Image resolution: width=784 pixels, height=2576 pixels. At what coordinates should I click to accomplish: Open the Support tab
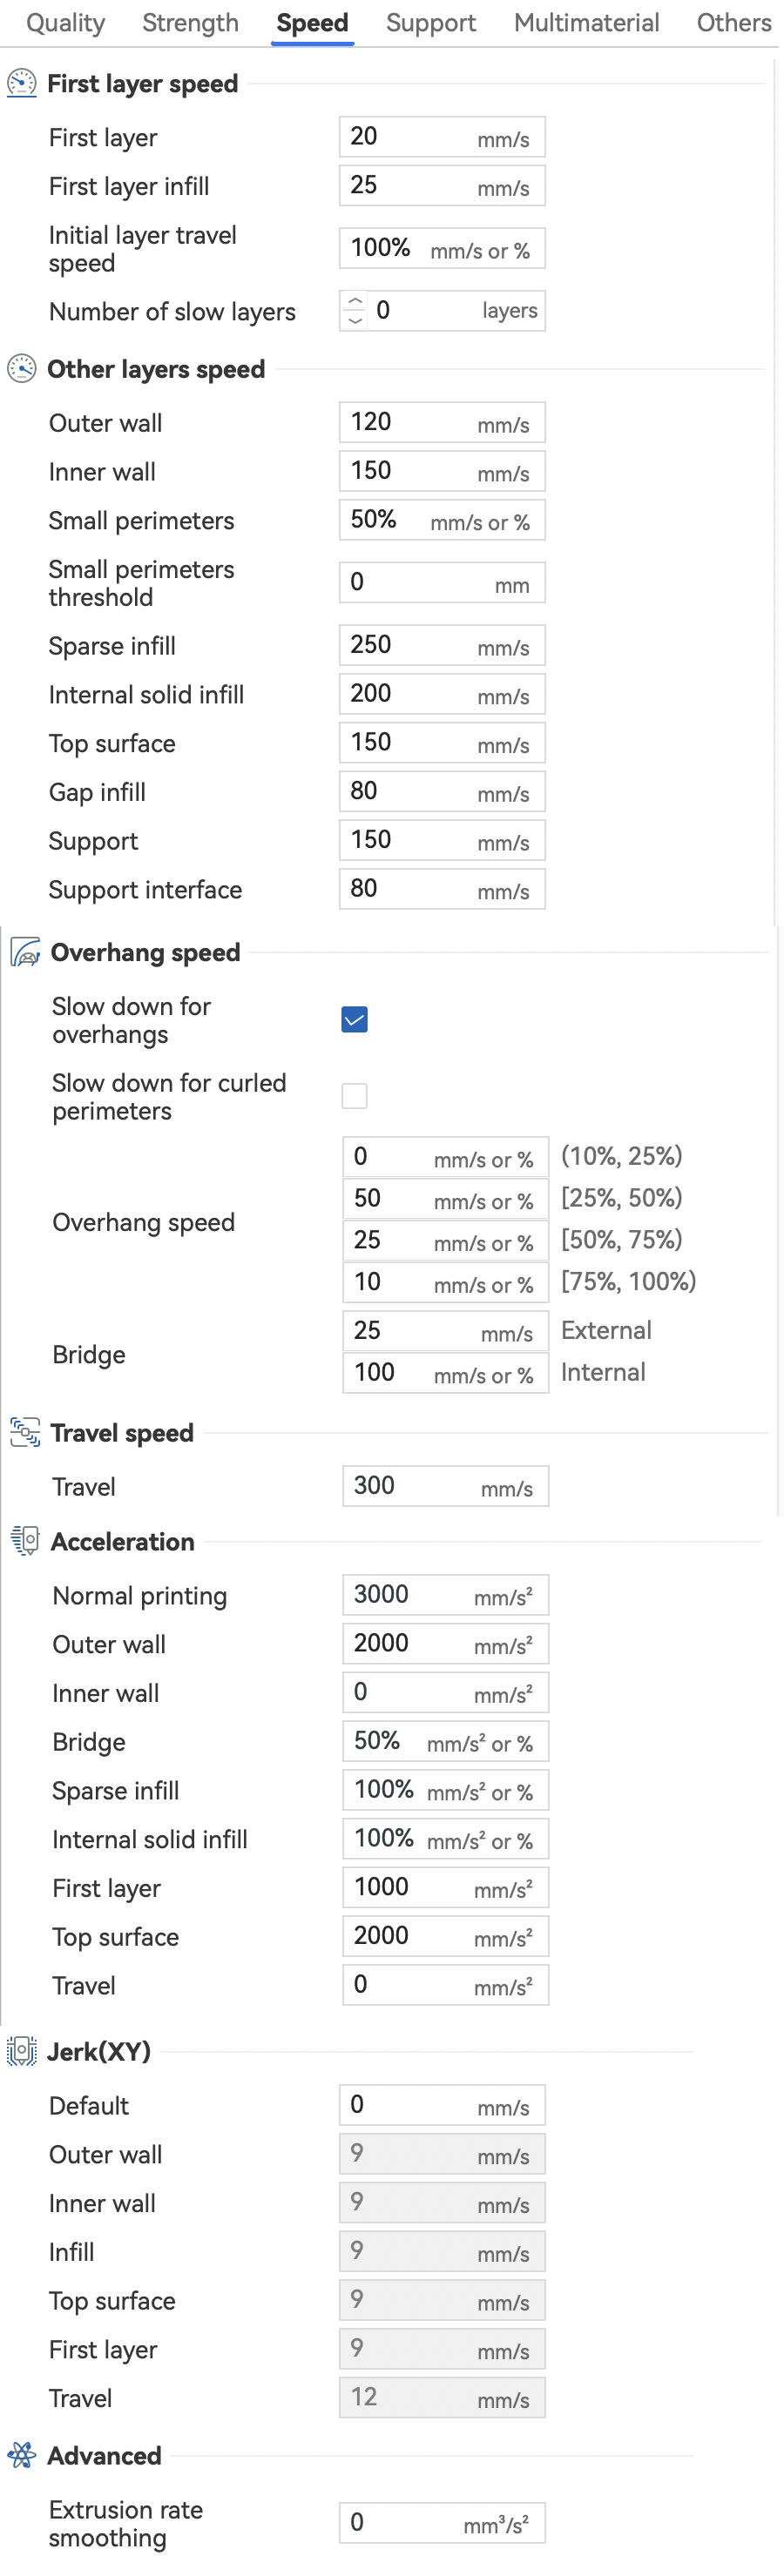pyautogui.click(x=430, y=23)
